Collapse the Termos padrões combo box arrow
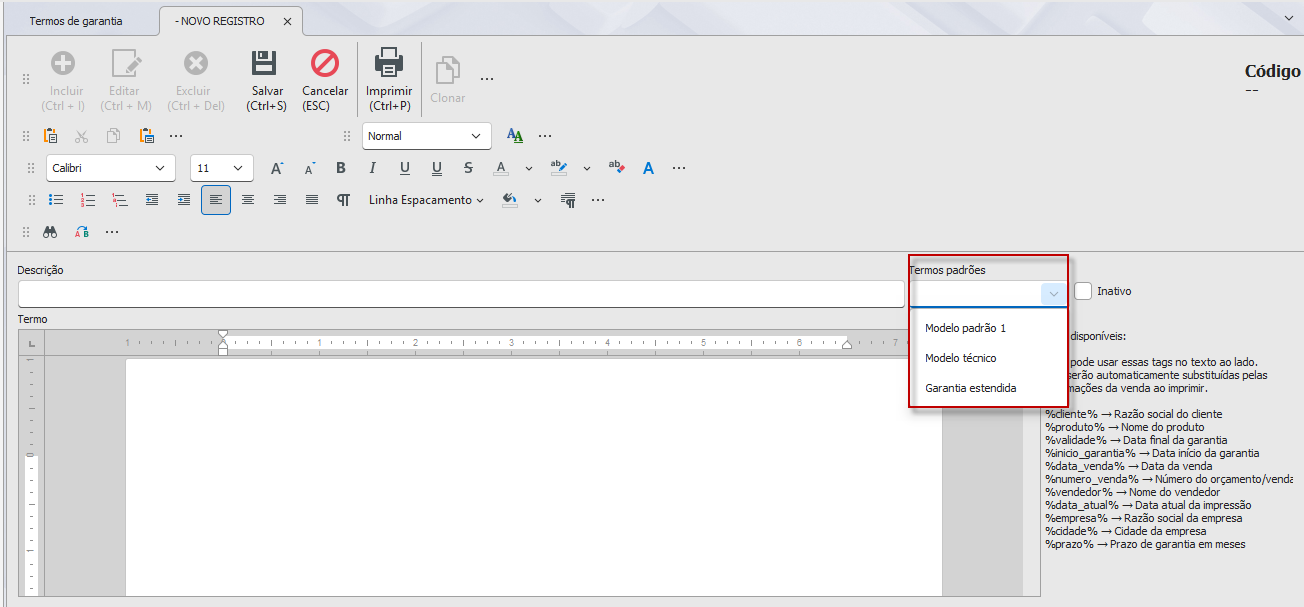Viewport: 1304px width, 607px height. 1053,294
